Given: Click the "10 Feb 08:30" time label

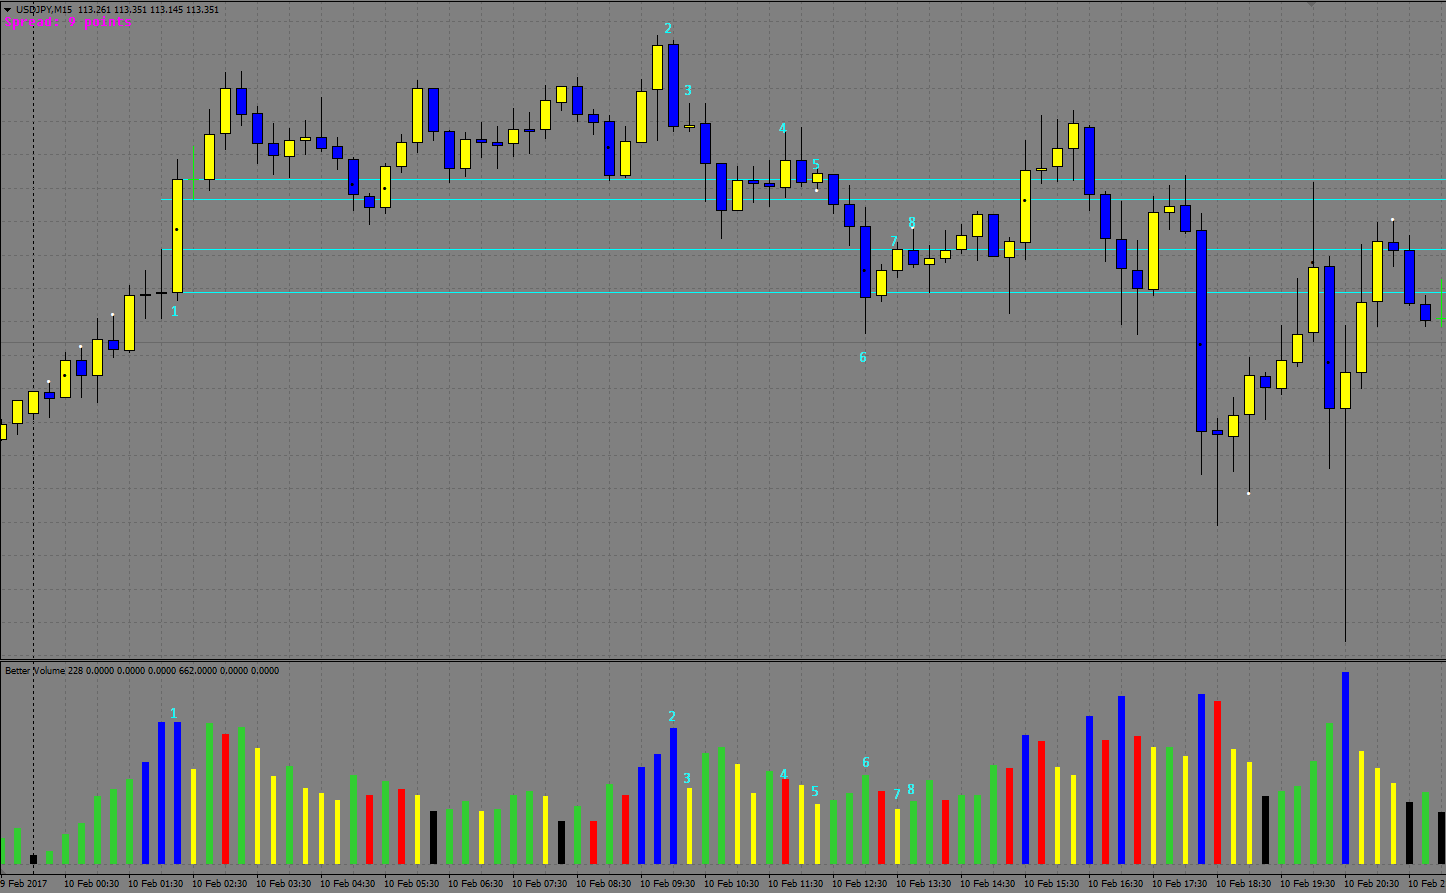Looking at the screenshot, I should (603, 884).
